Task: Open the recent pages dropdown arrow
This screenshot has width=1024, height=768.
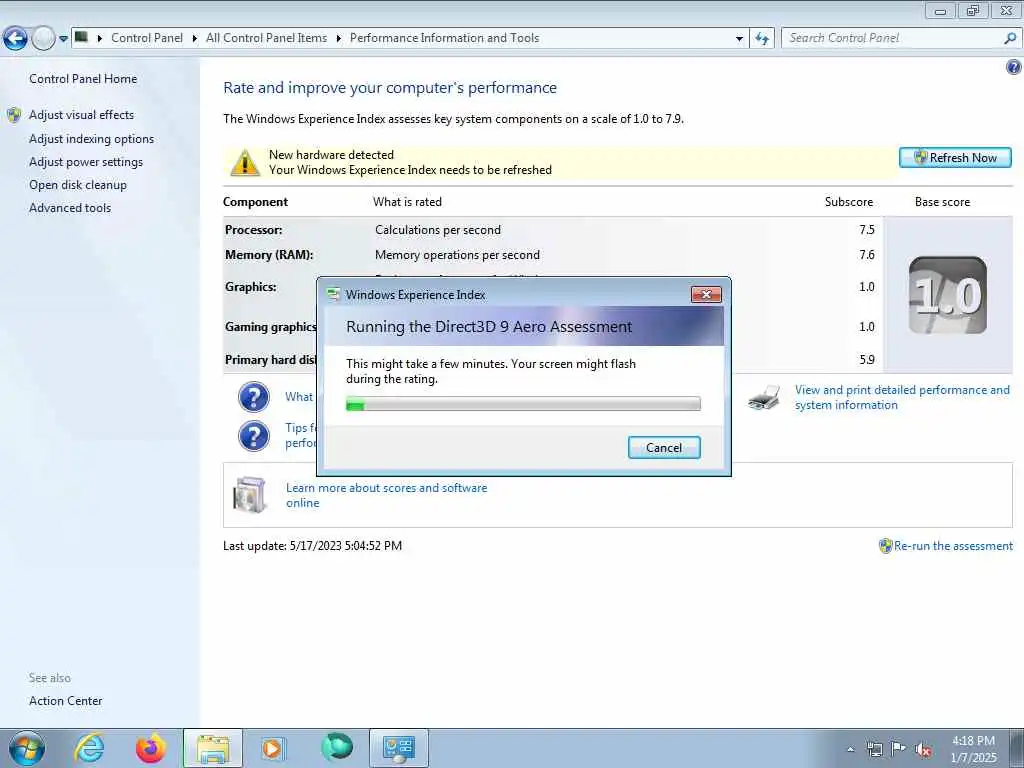Action: point(63,39)
